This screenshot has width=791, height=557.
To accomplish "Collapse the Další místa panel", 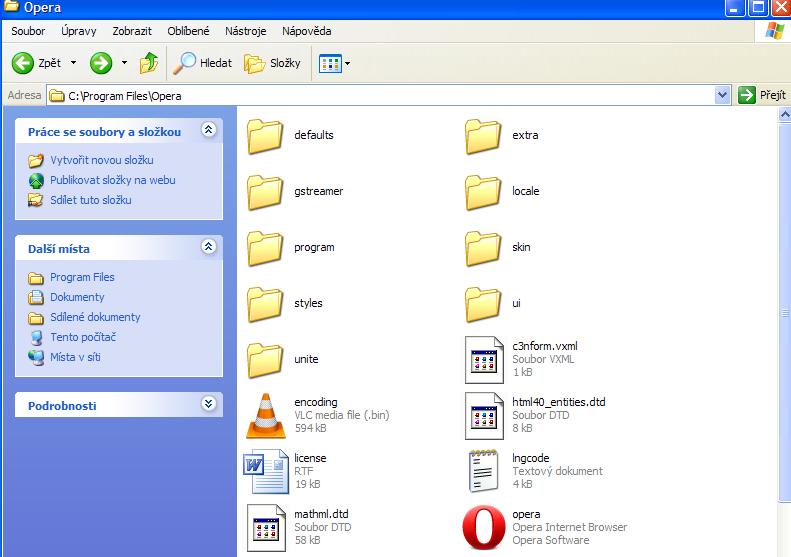I will tap(208, 247).
